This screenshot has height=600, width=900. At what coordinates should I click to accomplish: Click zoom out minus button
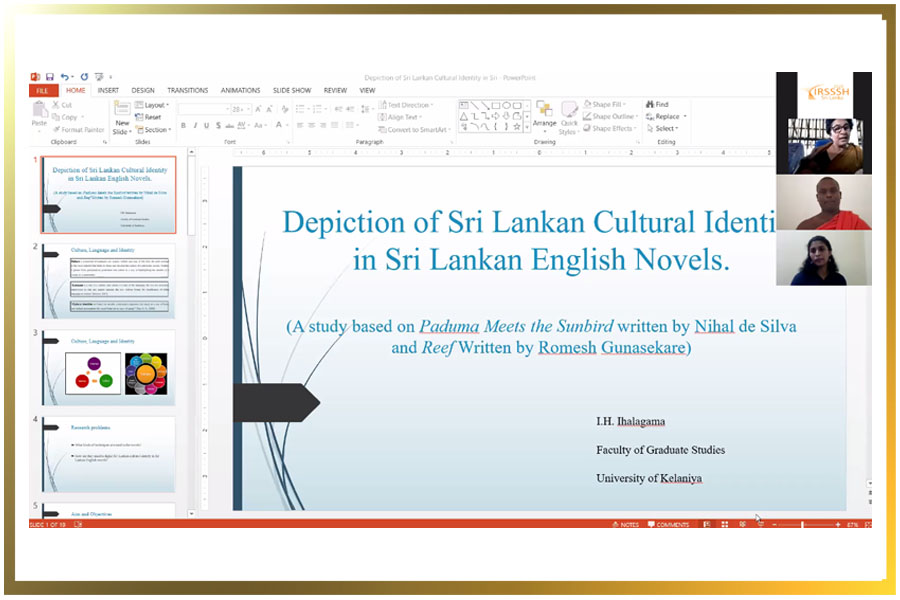[774, 524]
